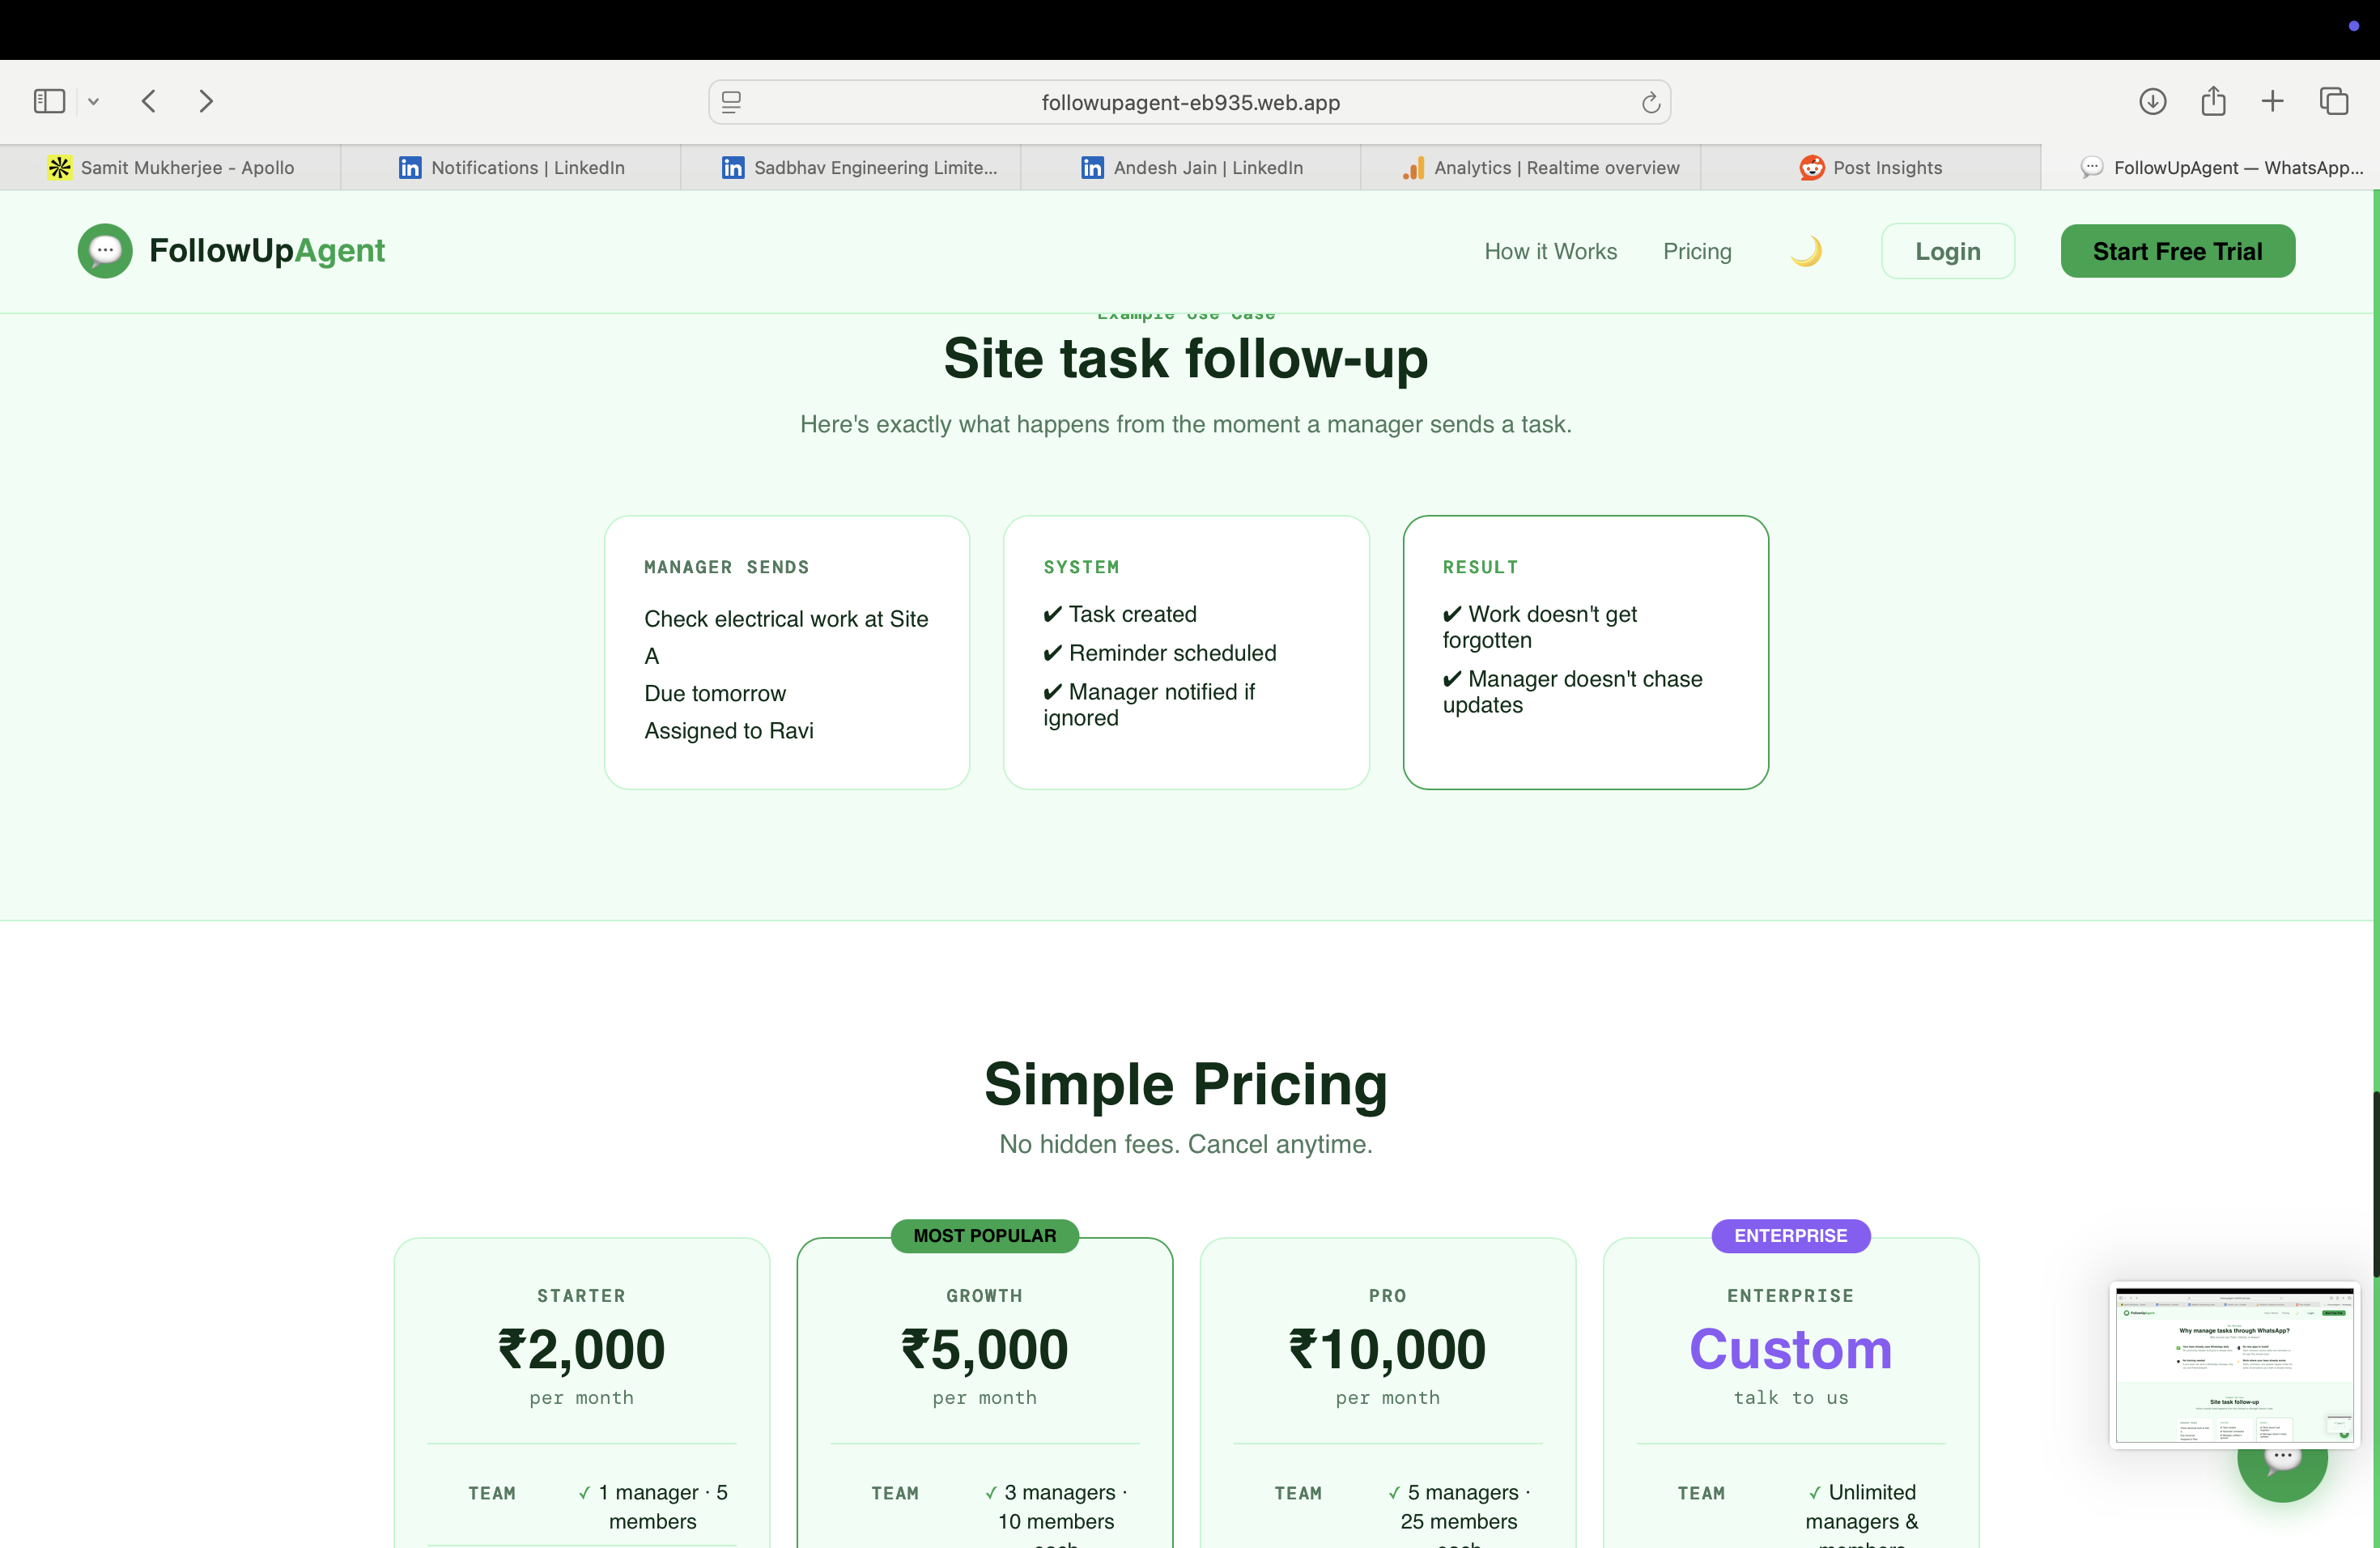The height and width of the screenshot is (1548, 2380).
Task: Select FollowUpAgent — WhatsApp tab
Action: click(x=2210, y=168)
